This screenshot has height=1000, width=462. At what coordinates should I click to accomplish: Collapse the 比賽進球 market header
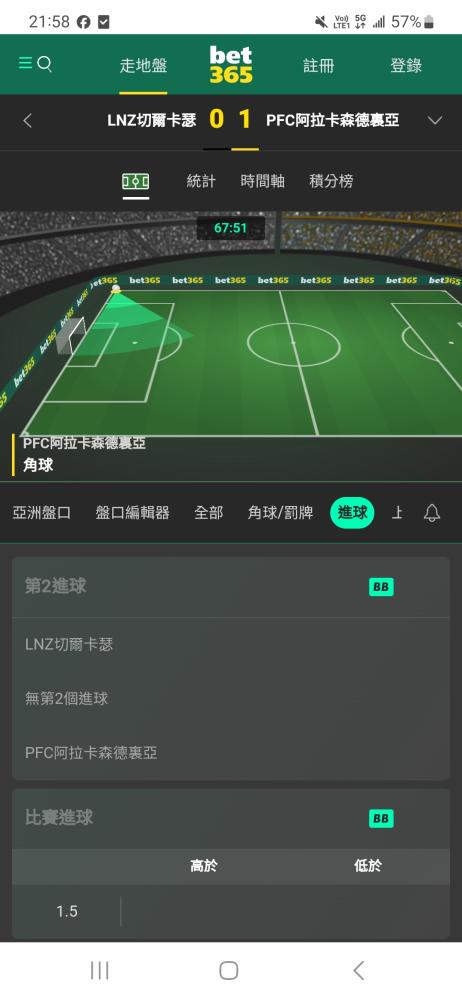(x=231, y=818)
